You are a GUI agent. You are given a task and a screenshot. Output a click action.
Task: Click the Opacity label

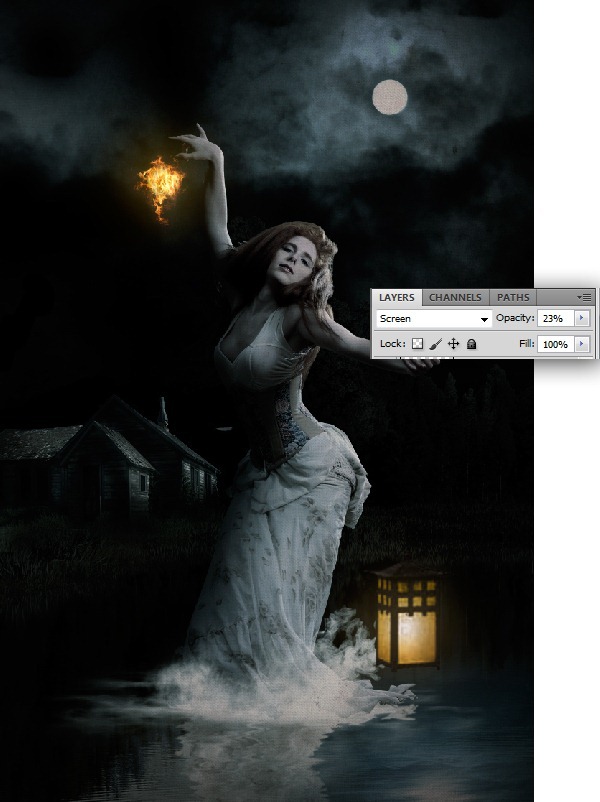[x=515, y=318]
